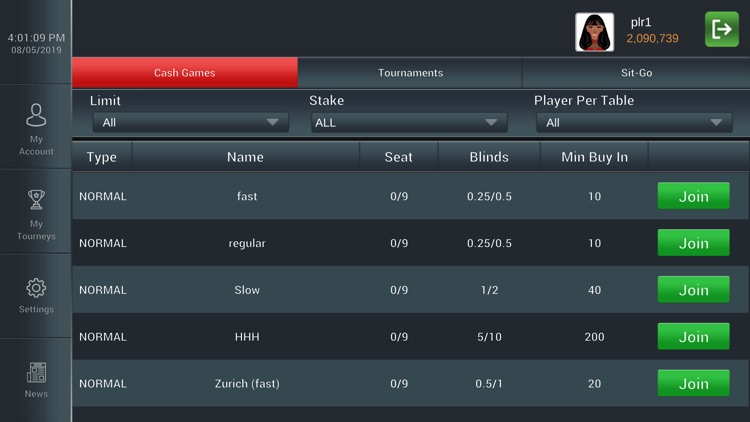Open the Settings gear icon
Screen dimensions: 750x422
36,288
